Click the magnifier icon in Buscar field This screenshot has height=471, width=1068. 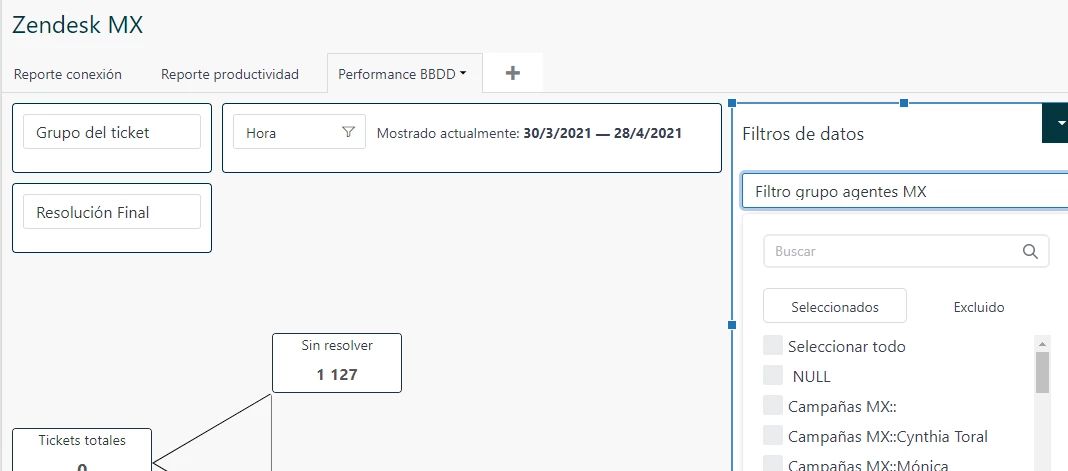[1031, 251]
